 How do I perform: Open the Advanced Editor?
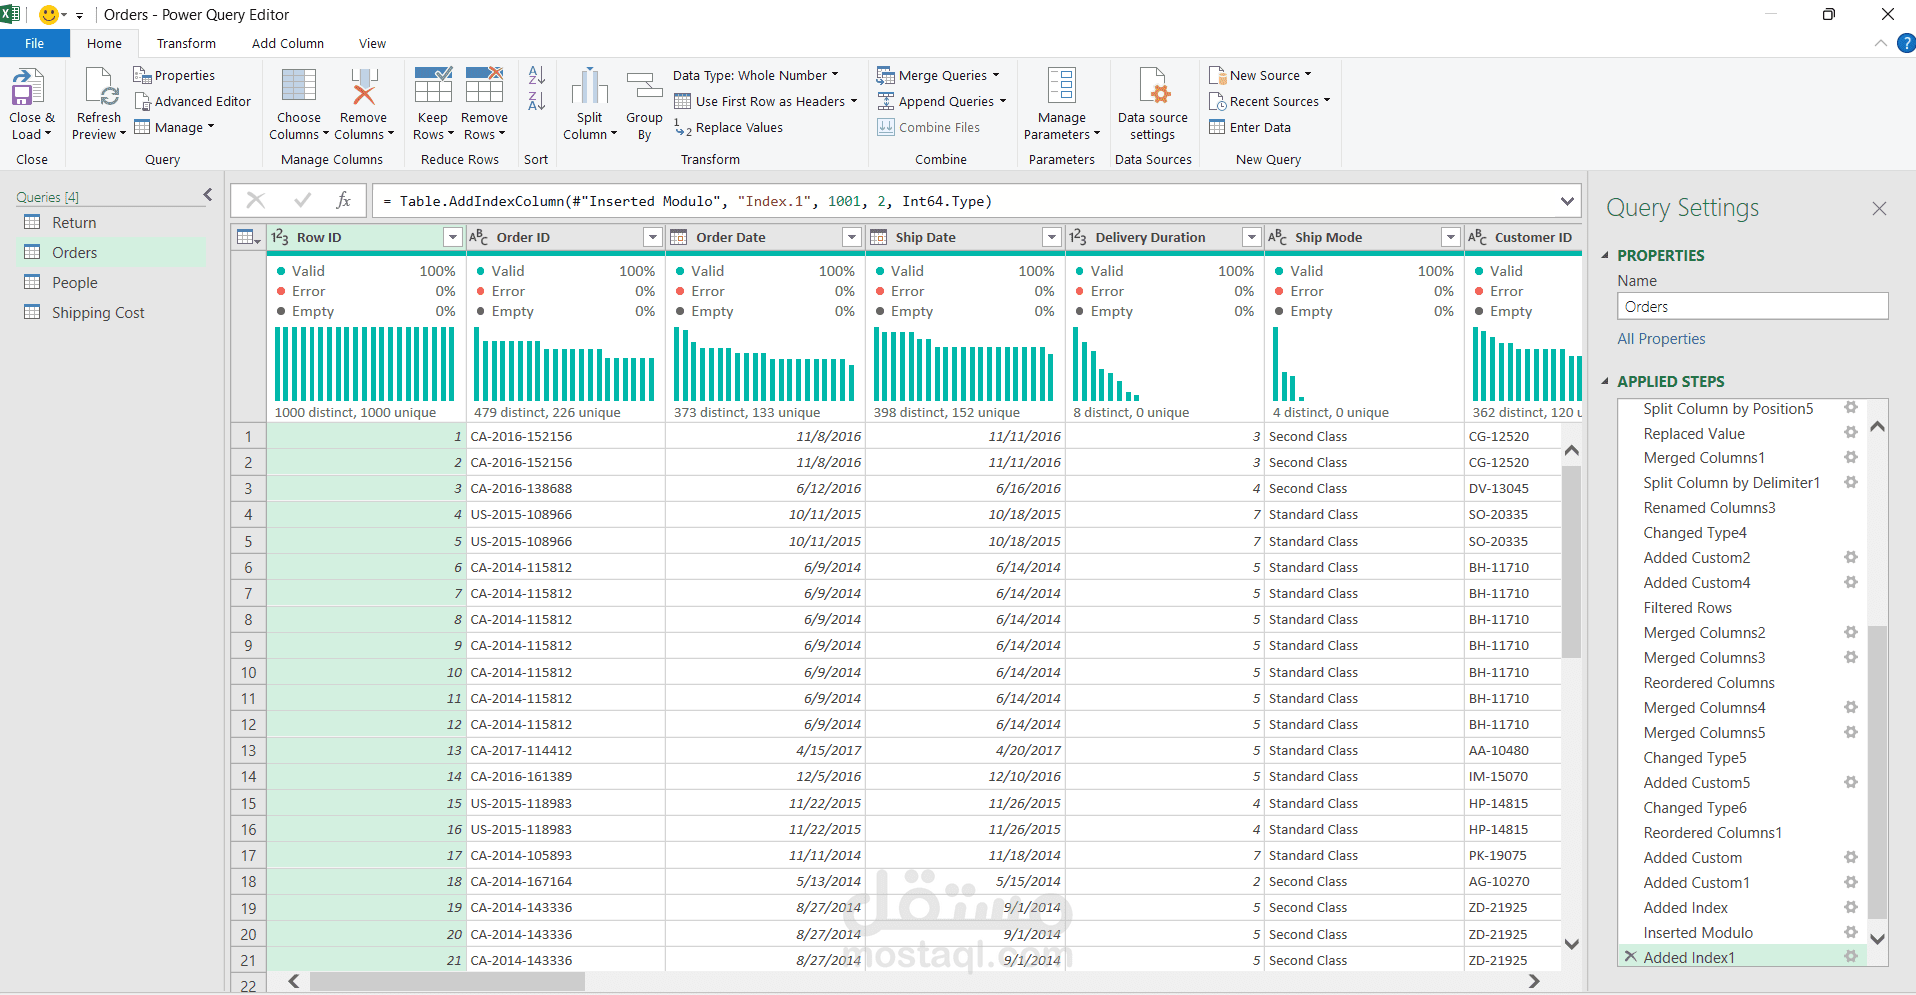coord(192,101)
